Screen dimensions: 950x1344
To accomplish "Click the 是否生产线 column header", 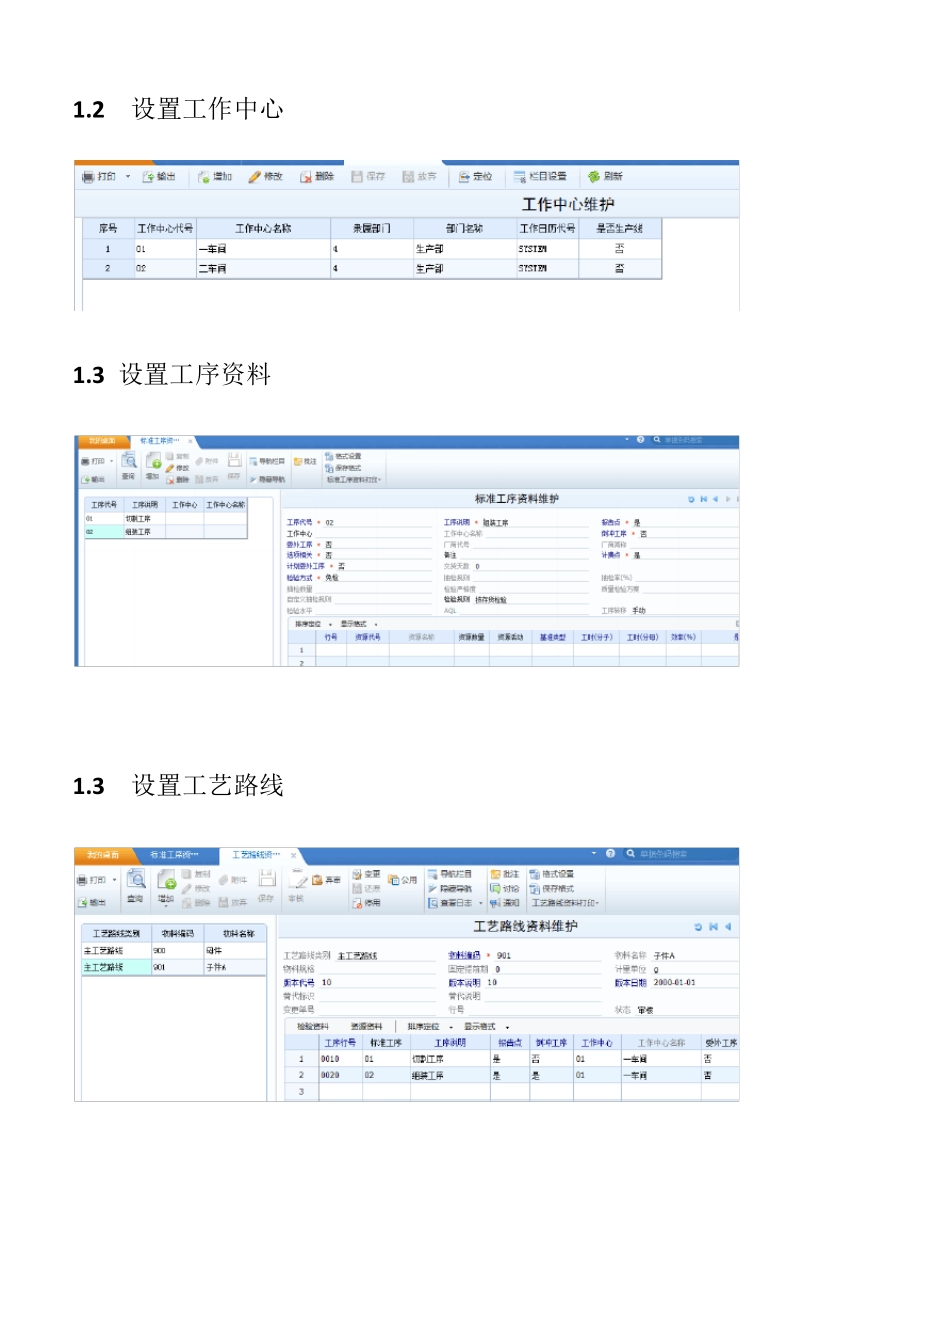I will point(620,228).
